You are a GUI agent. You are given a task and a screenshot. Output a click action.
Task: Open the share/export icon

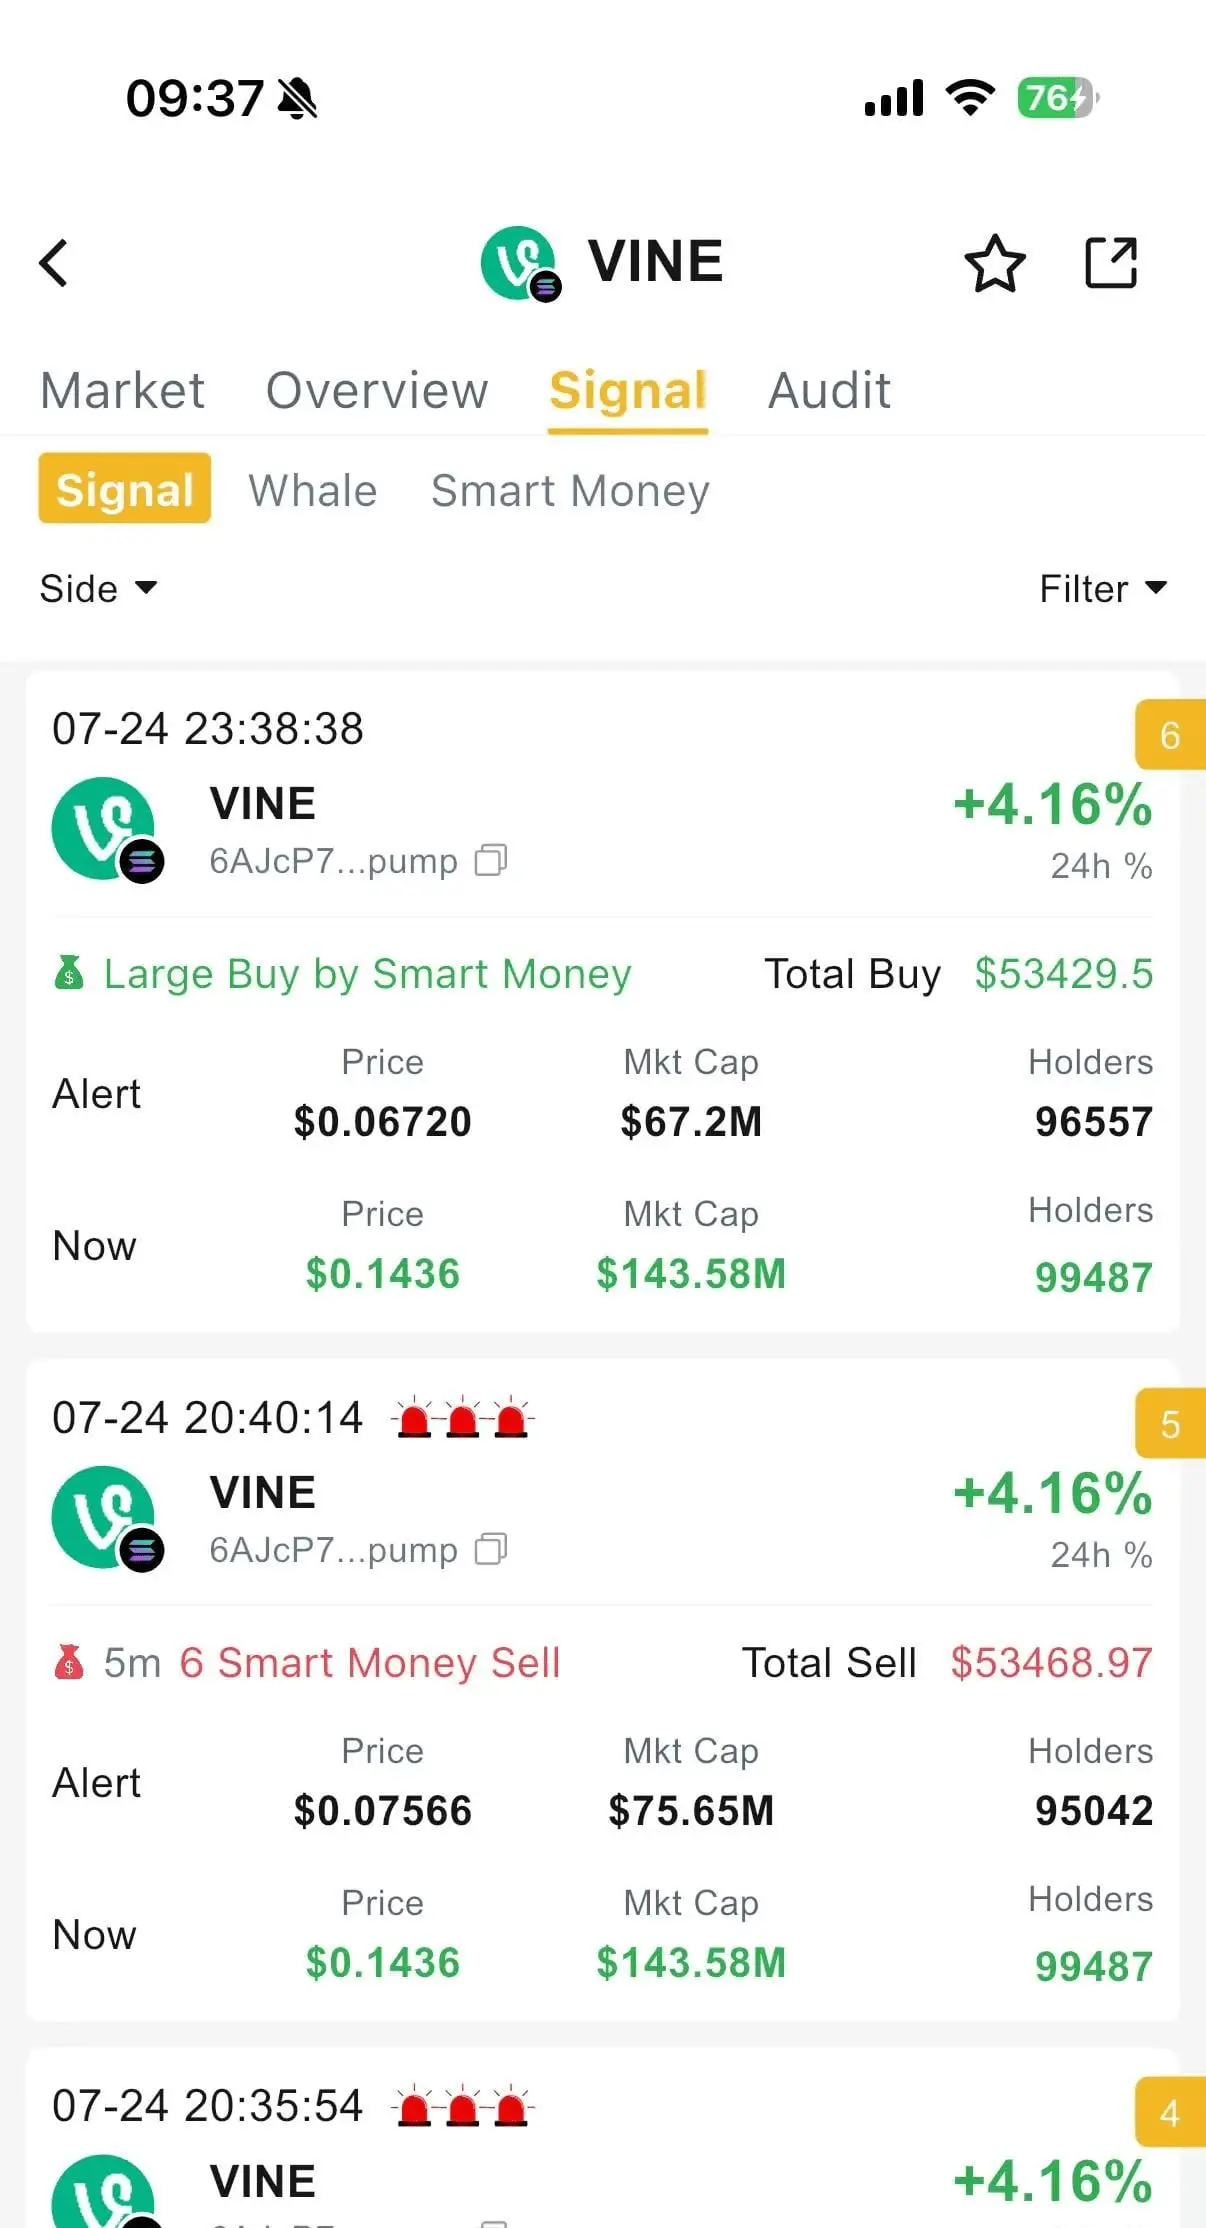[x=1111, y=263]
